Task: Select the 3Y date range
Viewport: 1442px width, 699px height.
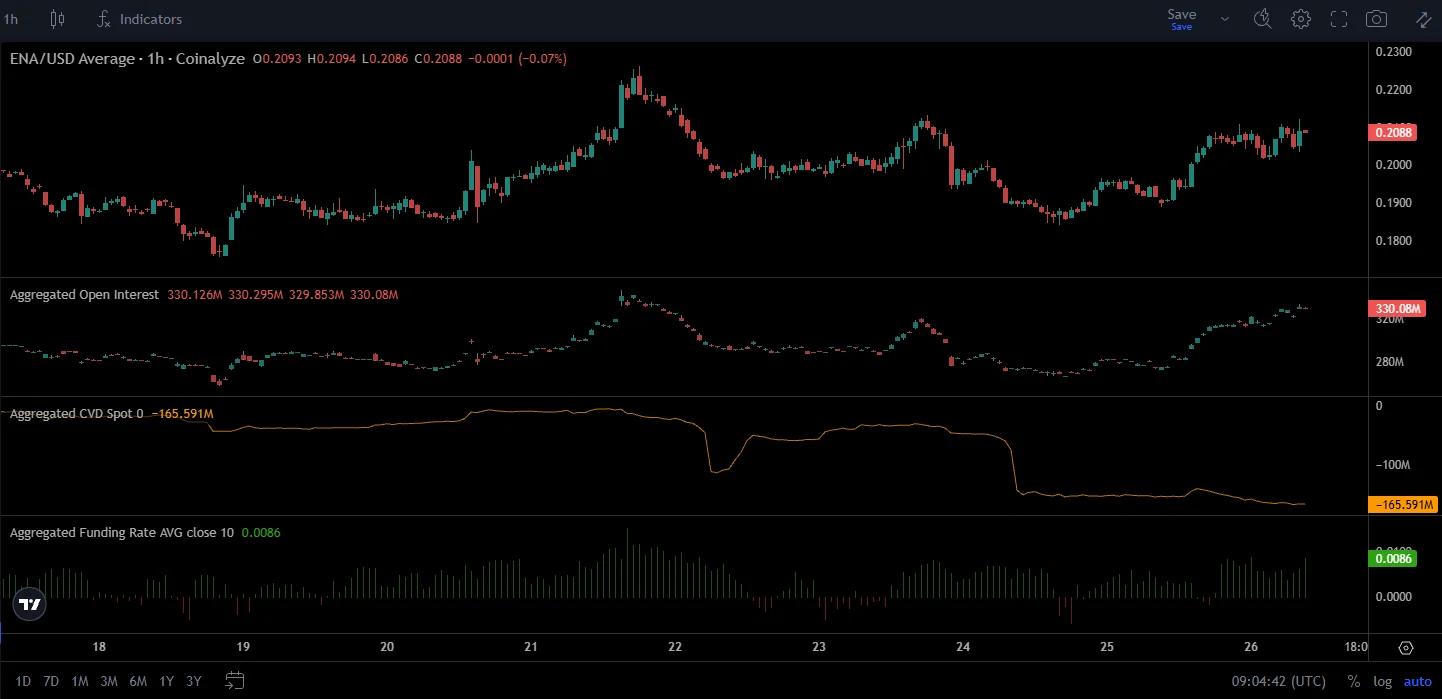Action: (194, 682)
